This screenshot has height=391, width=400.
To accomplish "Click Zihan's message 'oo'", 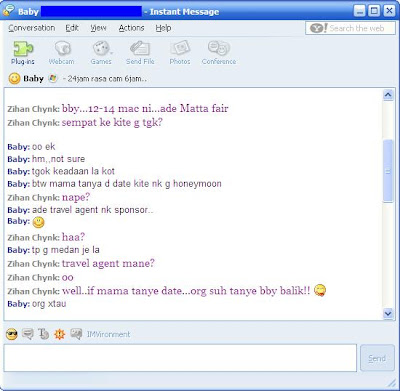I will (x=68, y=277).
